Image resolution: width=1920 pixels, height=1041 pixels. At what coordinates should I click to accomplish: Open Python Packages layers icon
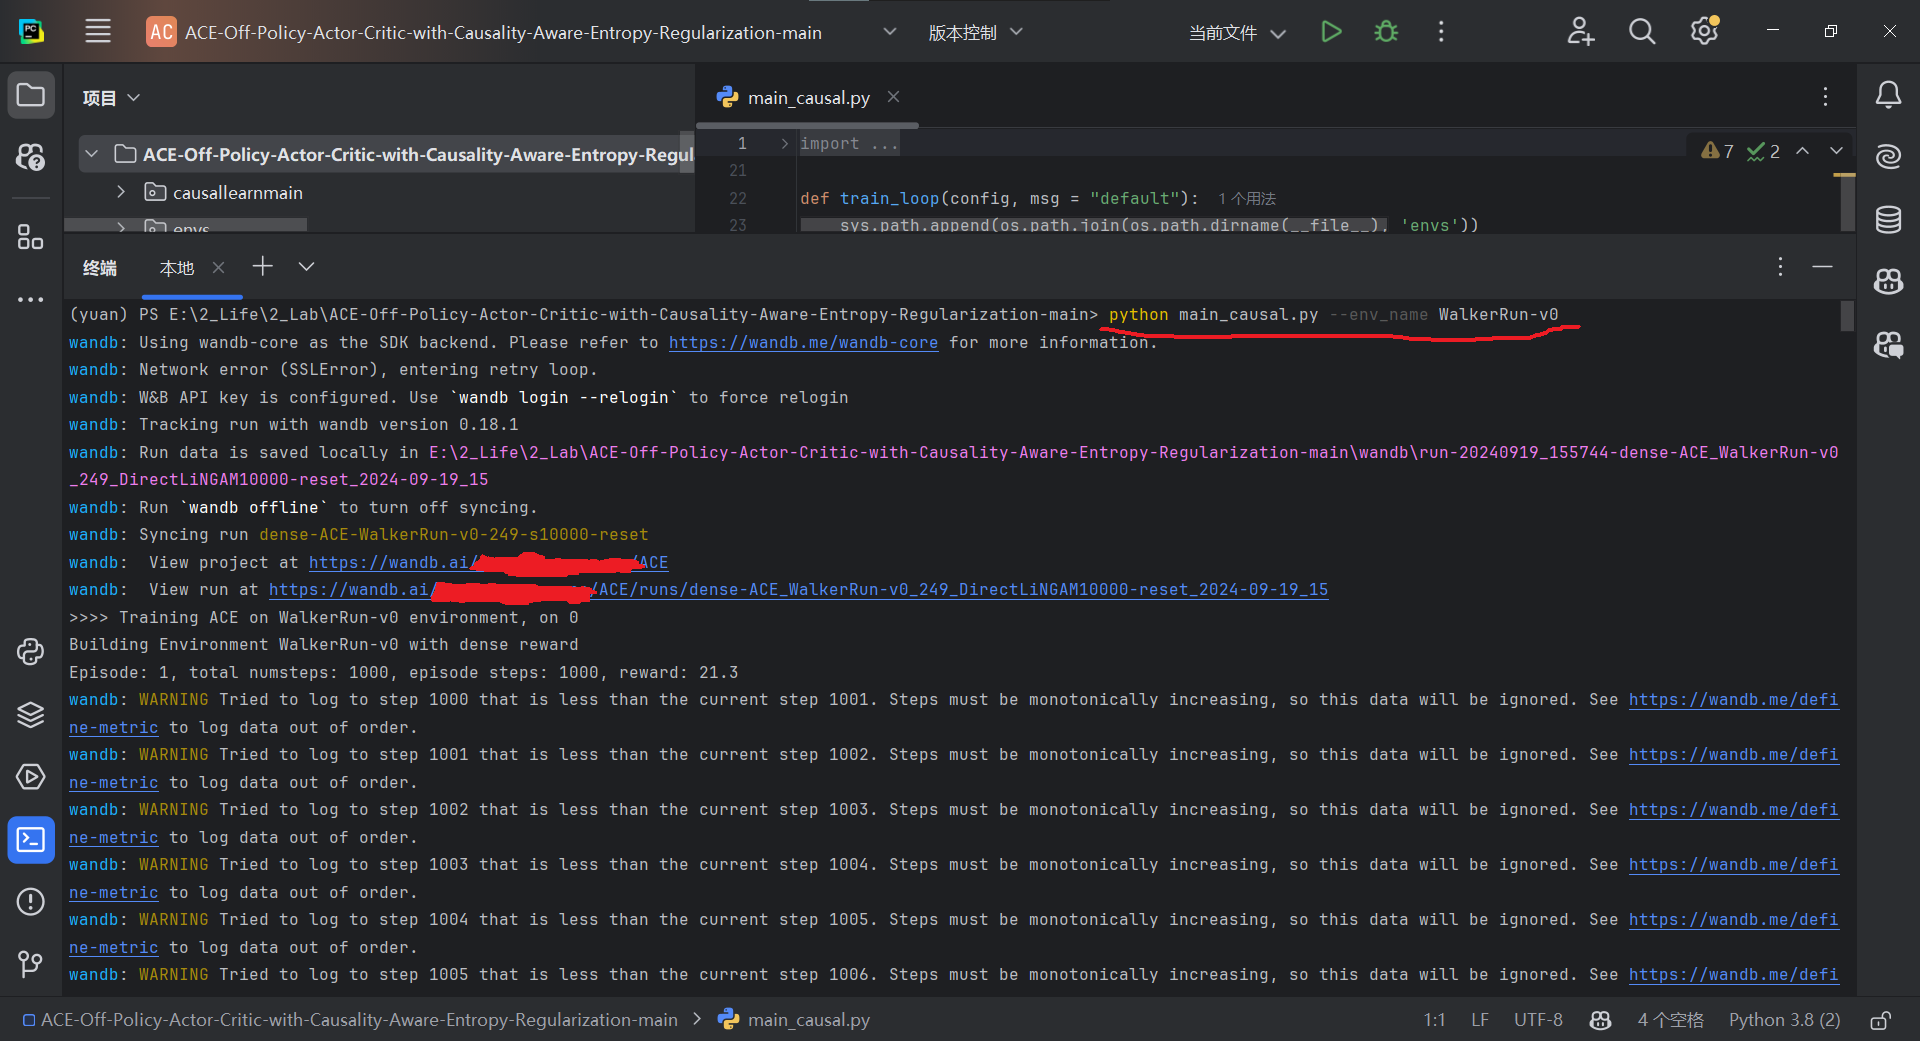(31, 715)
